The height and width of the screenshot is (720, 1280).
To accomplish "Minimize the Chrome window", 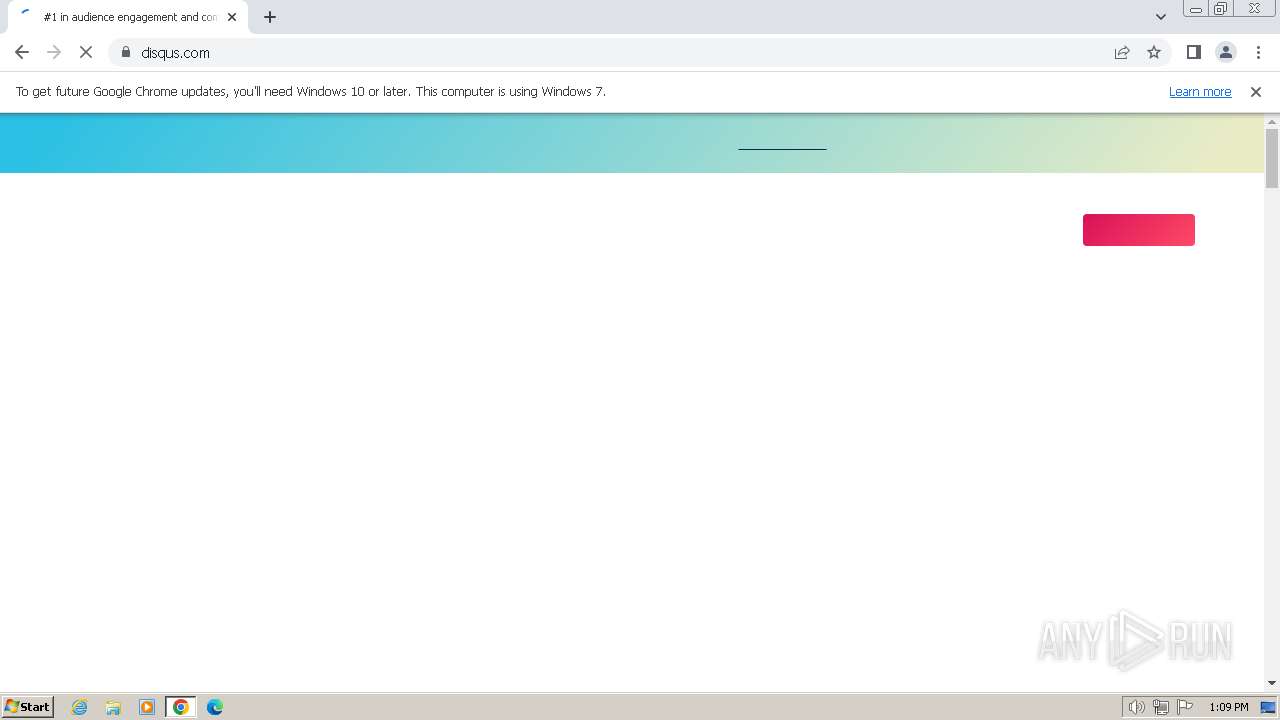I will [1196, 9].
